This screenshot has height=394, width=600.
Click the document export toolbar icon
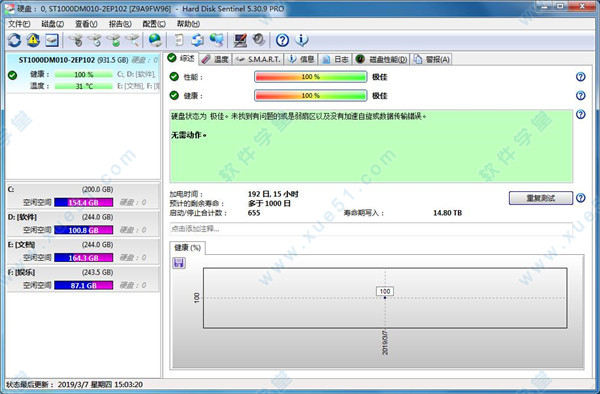[179, 40]
